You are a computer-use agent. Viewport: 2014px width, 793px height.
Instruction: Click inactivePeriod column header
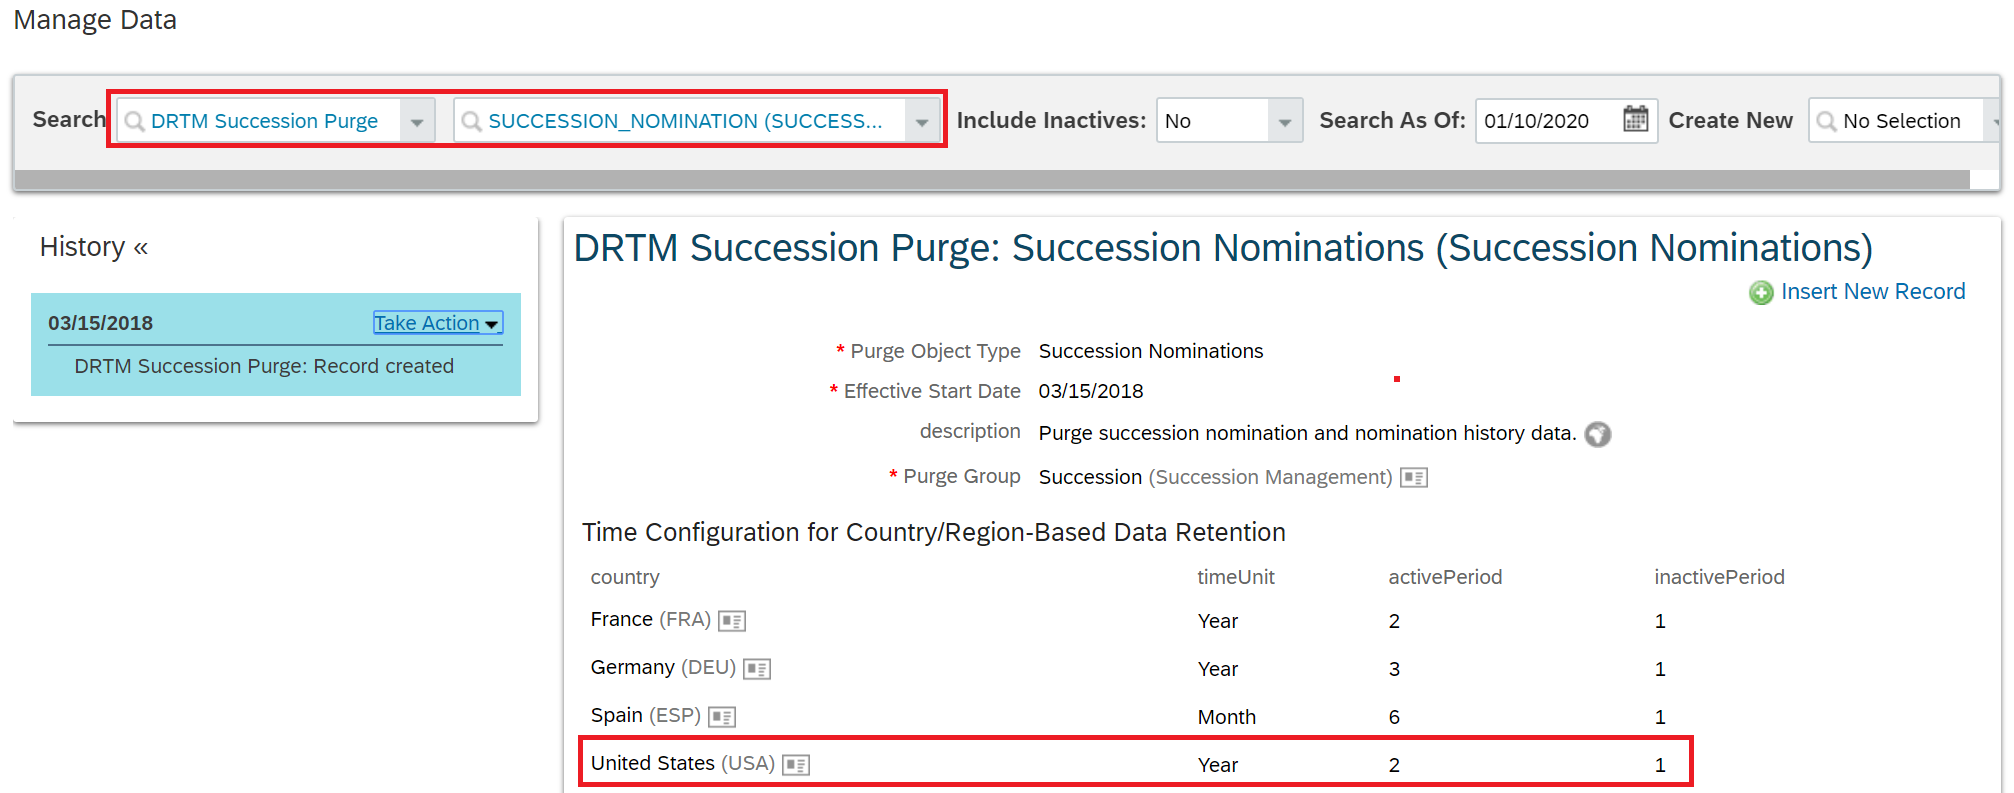pyautogui.click(x=1719, y=577)
